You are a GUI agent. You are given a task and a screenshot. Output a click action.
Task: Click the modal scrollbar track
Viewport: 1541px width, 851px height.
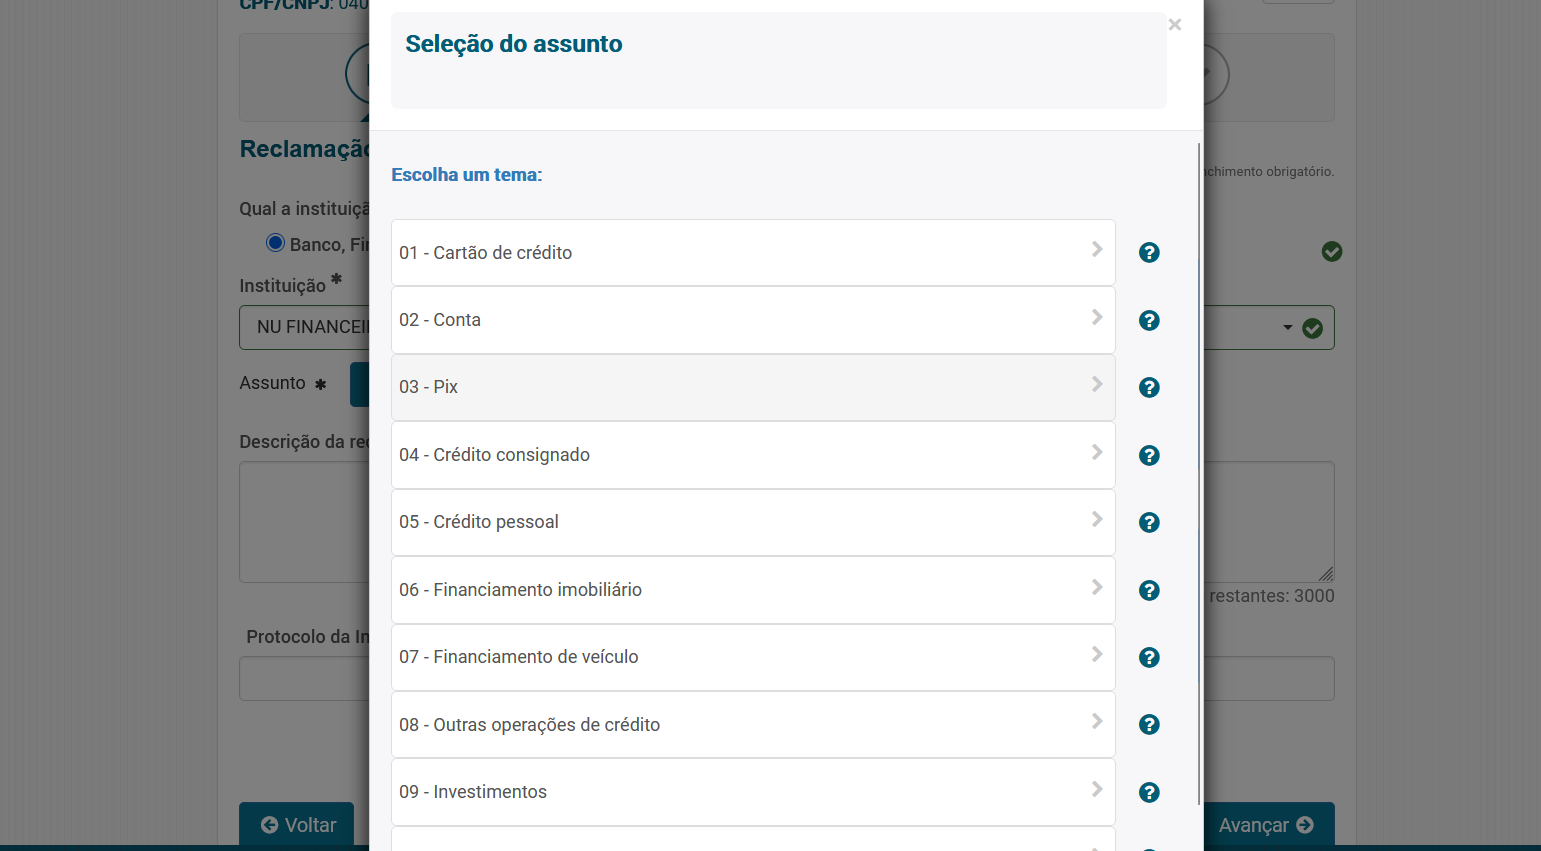pos(1197,500)
